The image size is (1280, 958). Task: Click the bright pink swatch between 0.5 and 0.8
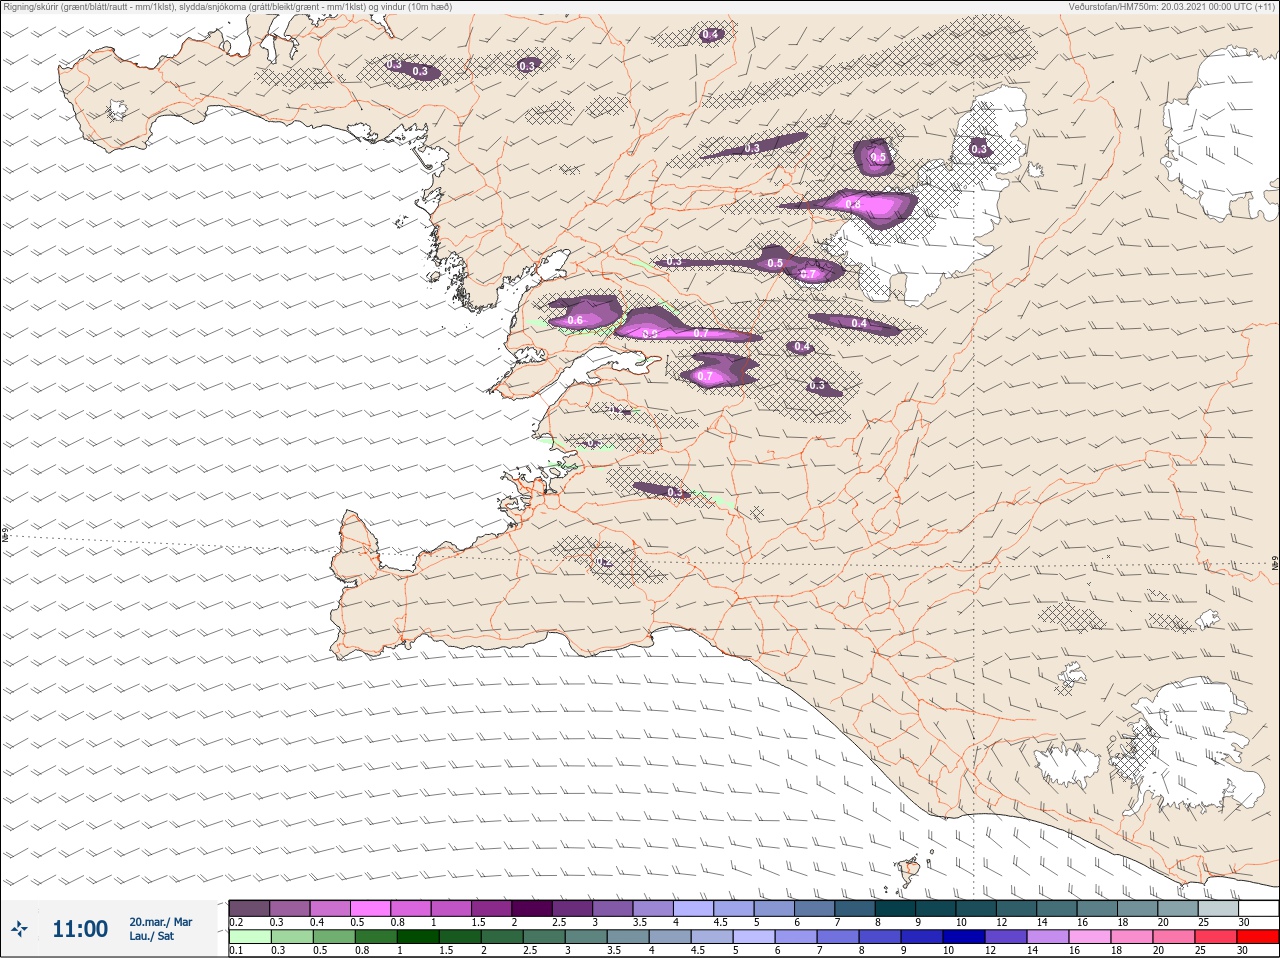pyautogui.click(x=371, y=908)
